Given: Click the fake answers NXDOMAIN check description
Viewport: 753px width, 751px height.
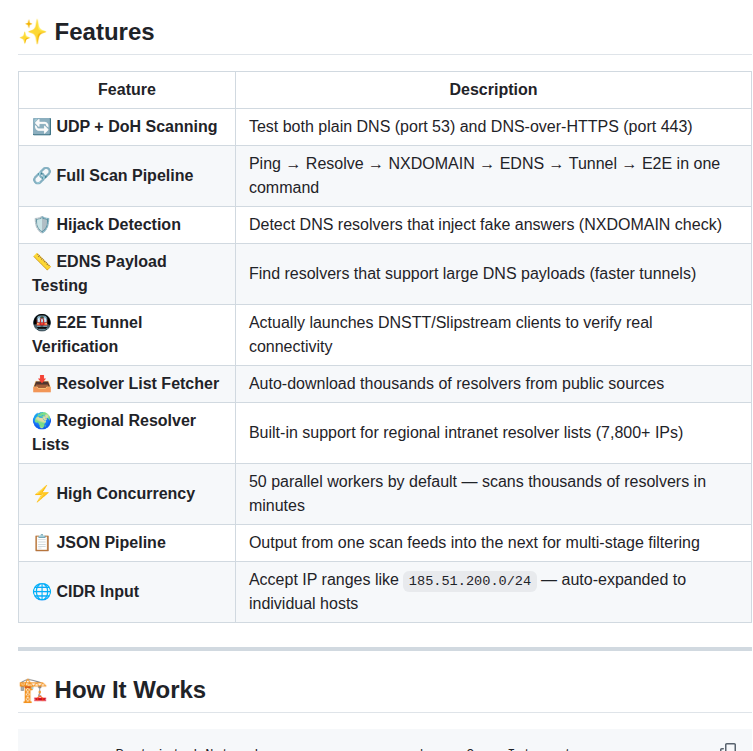Looking at the screenshot, I should pos(486,225).
